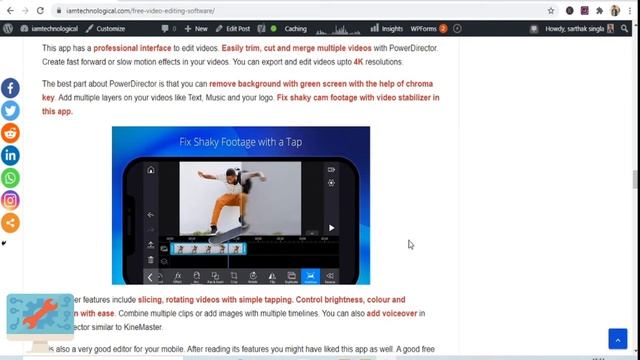
Task: Open the Chrome three-dot menu
Action: point(630,11)
